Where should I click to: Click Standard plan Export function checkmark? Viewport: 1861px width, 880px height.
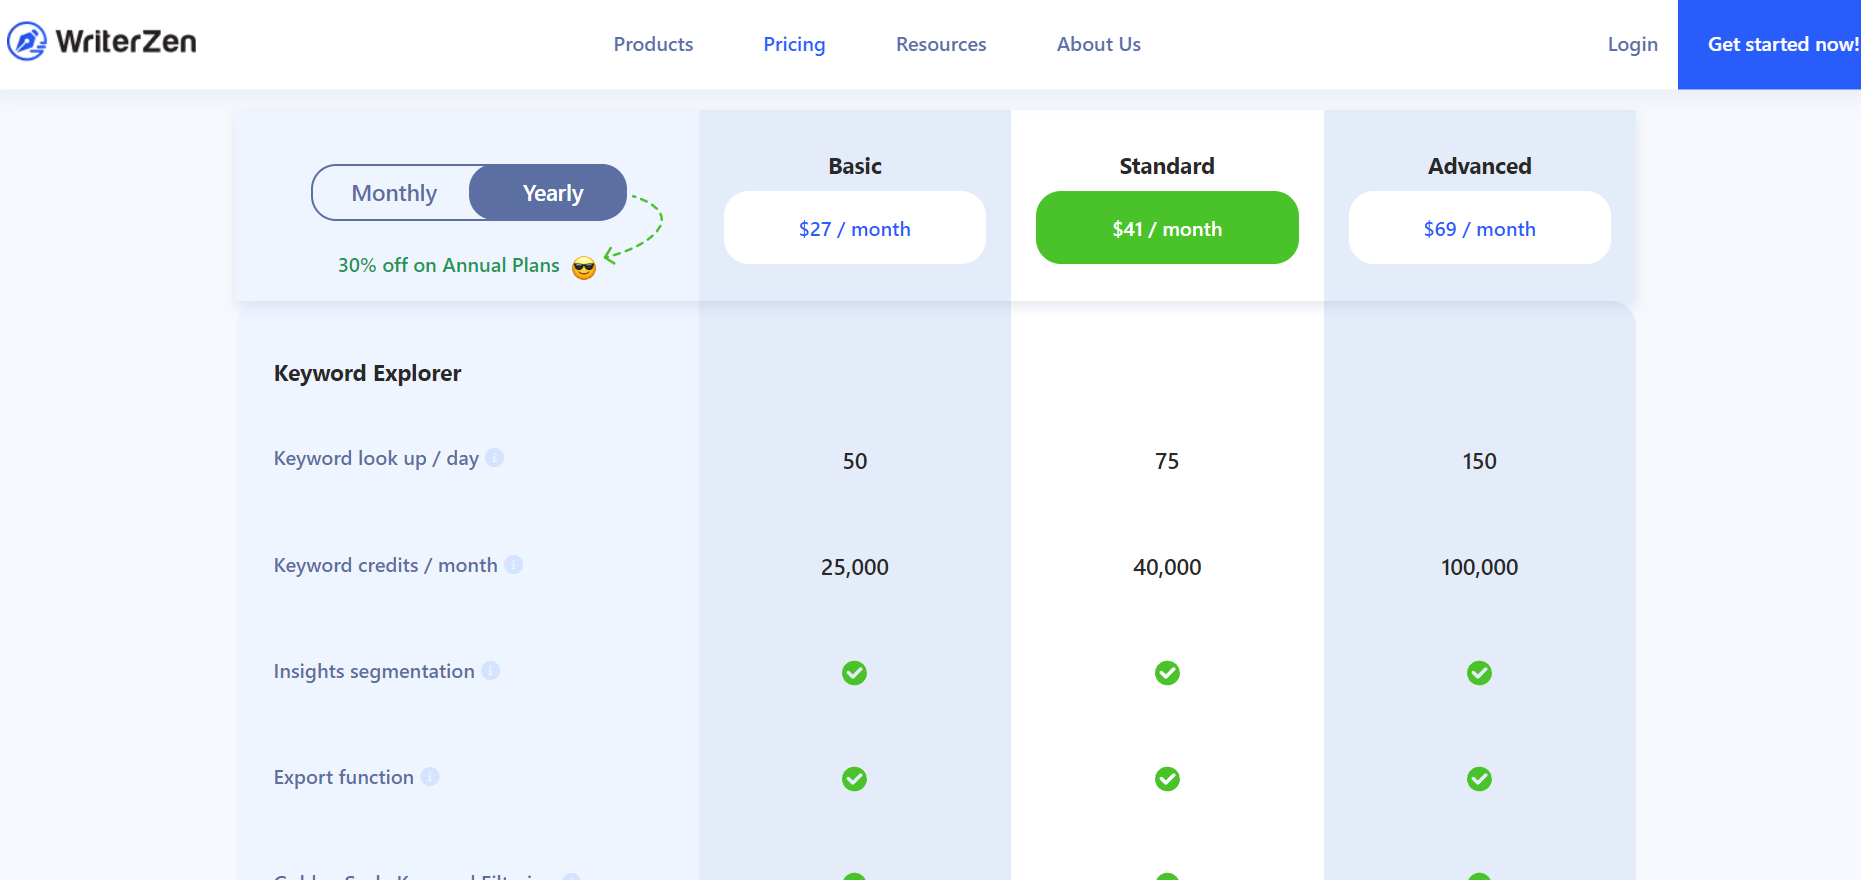tap(1167, 779)
